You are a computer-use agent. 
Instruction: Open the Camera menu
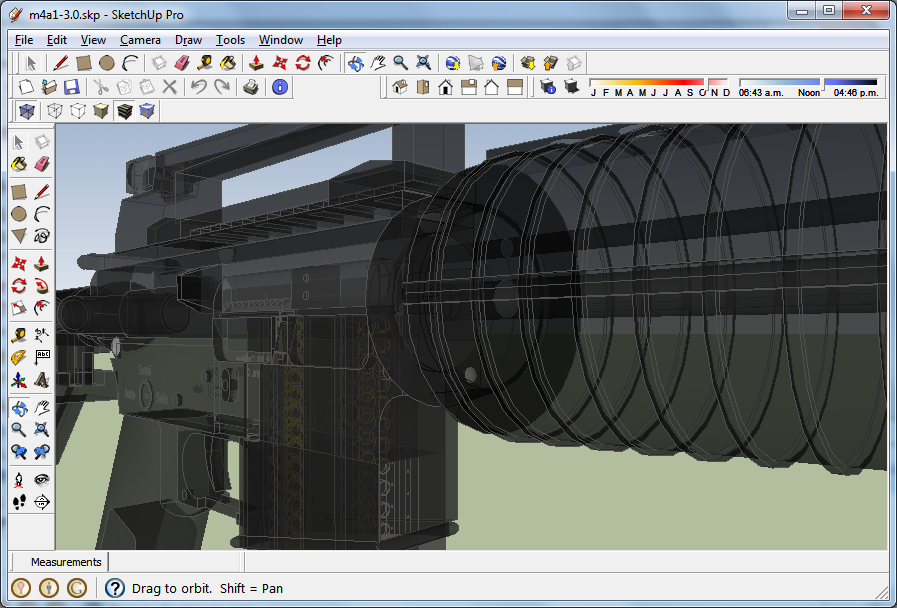click(140, 40)
